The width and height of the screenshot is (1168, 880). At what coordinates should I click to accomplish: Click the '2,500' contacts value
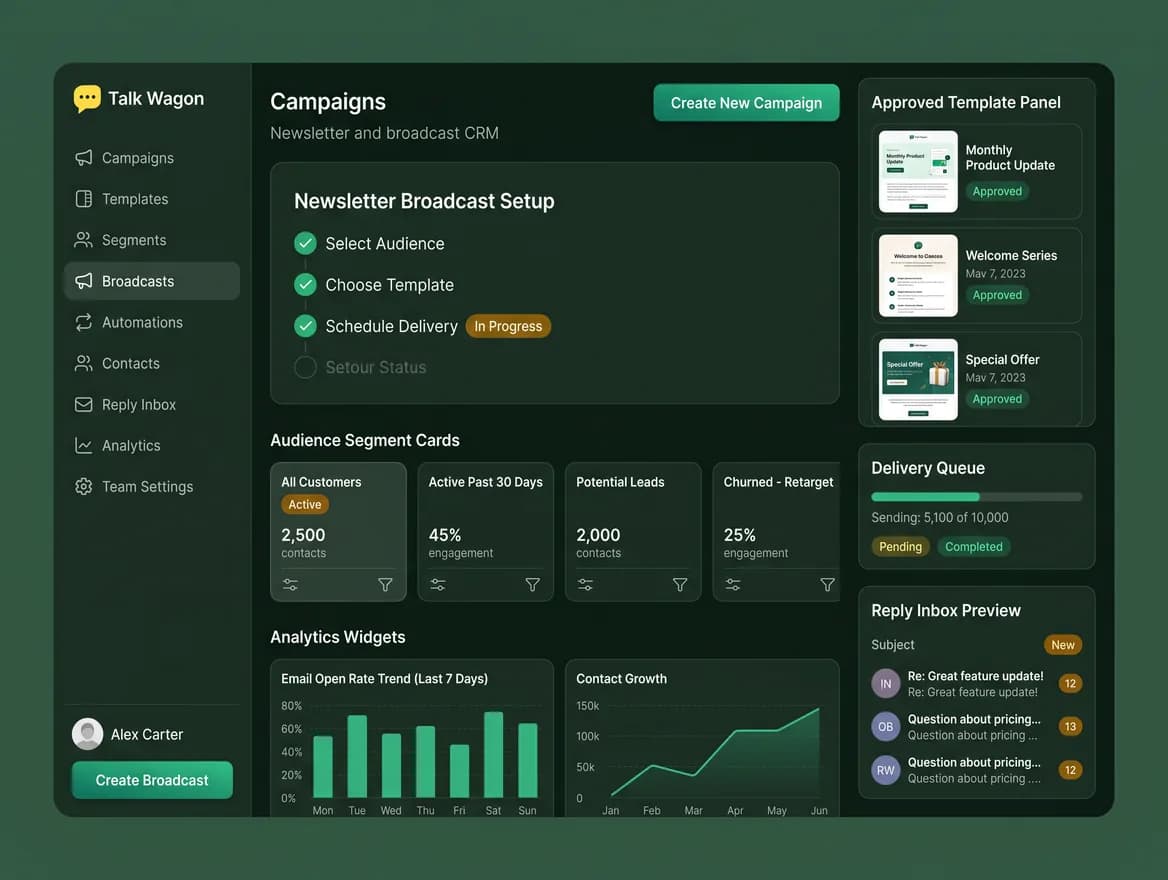(x=303, y=535)
